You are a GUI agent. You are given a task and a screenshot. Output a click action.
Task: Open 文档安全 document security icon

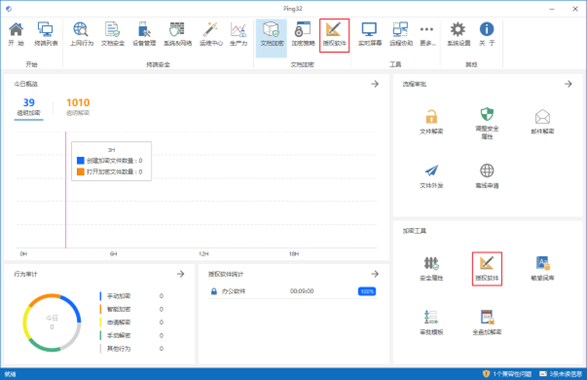[x=113, y=34]
